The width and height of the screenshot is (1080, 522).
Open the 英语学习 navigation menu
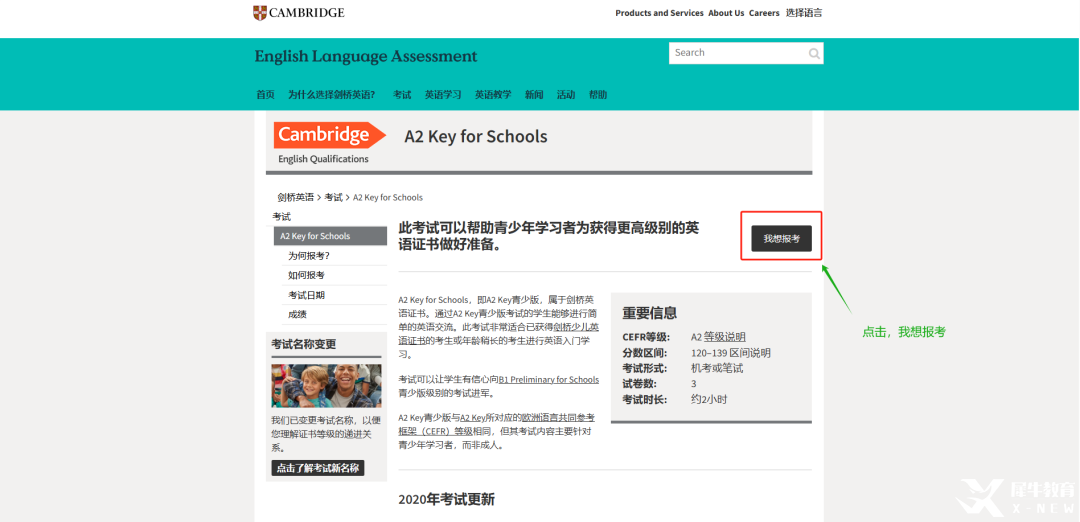pos(443,95)
